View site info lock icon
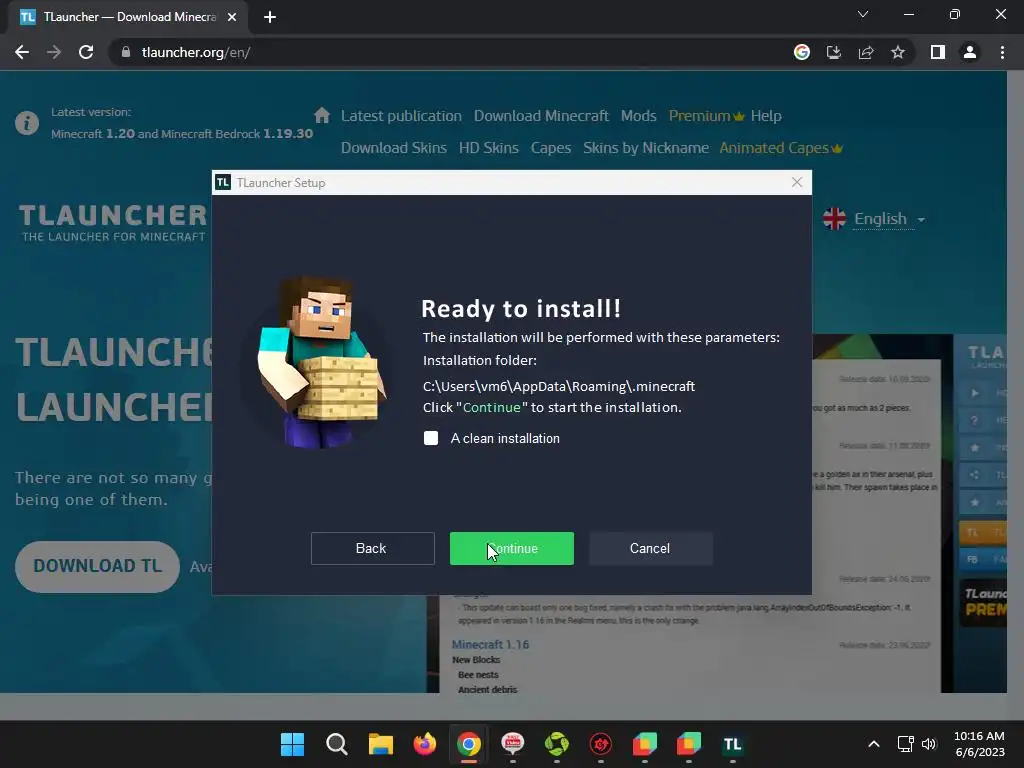This screenshot has height=768, width=1024. [x=126, y=52]
